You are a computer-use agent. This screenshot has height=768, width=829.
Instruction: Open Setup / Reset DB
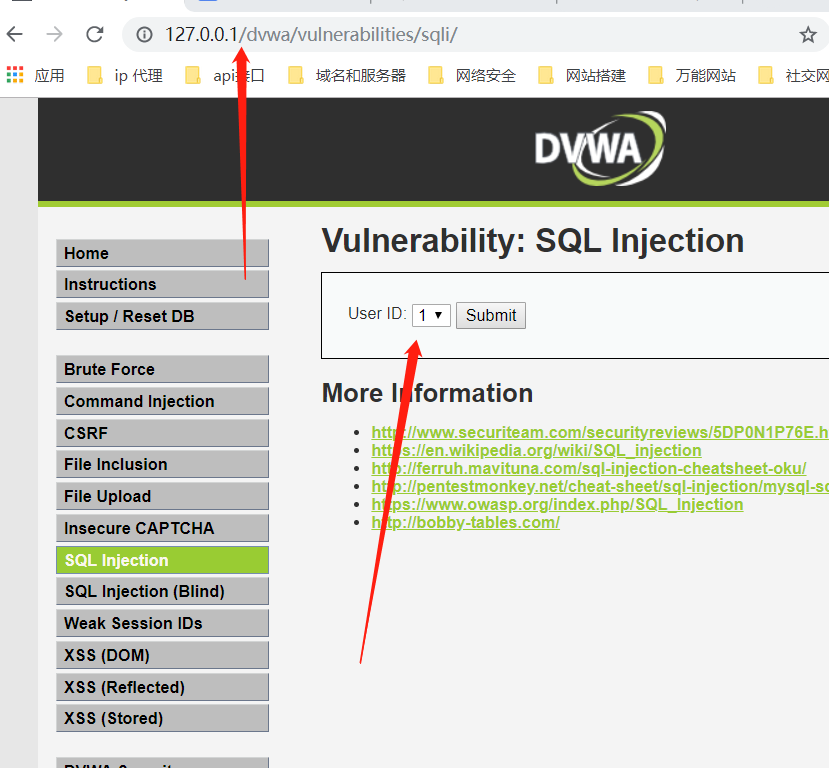pyautogui.click(x=162, y=316)
